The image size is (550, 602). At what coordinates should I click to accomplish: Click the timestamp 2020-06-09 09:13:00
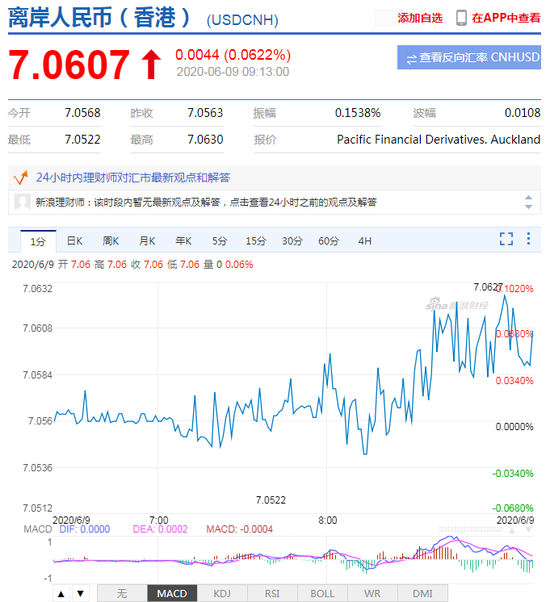point(233,72)
